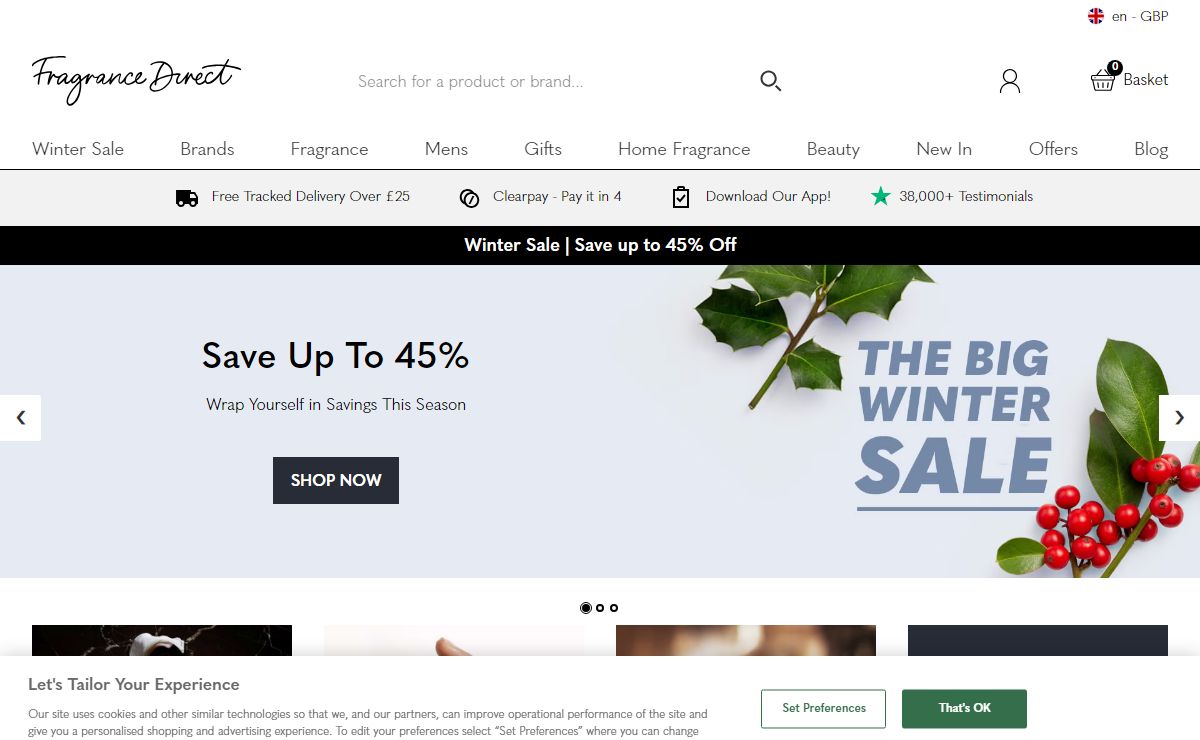Open the user account icon
The width and height of the screenshot is (1200, 740).
1010,81
